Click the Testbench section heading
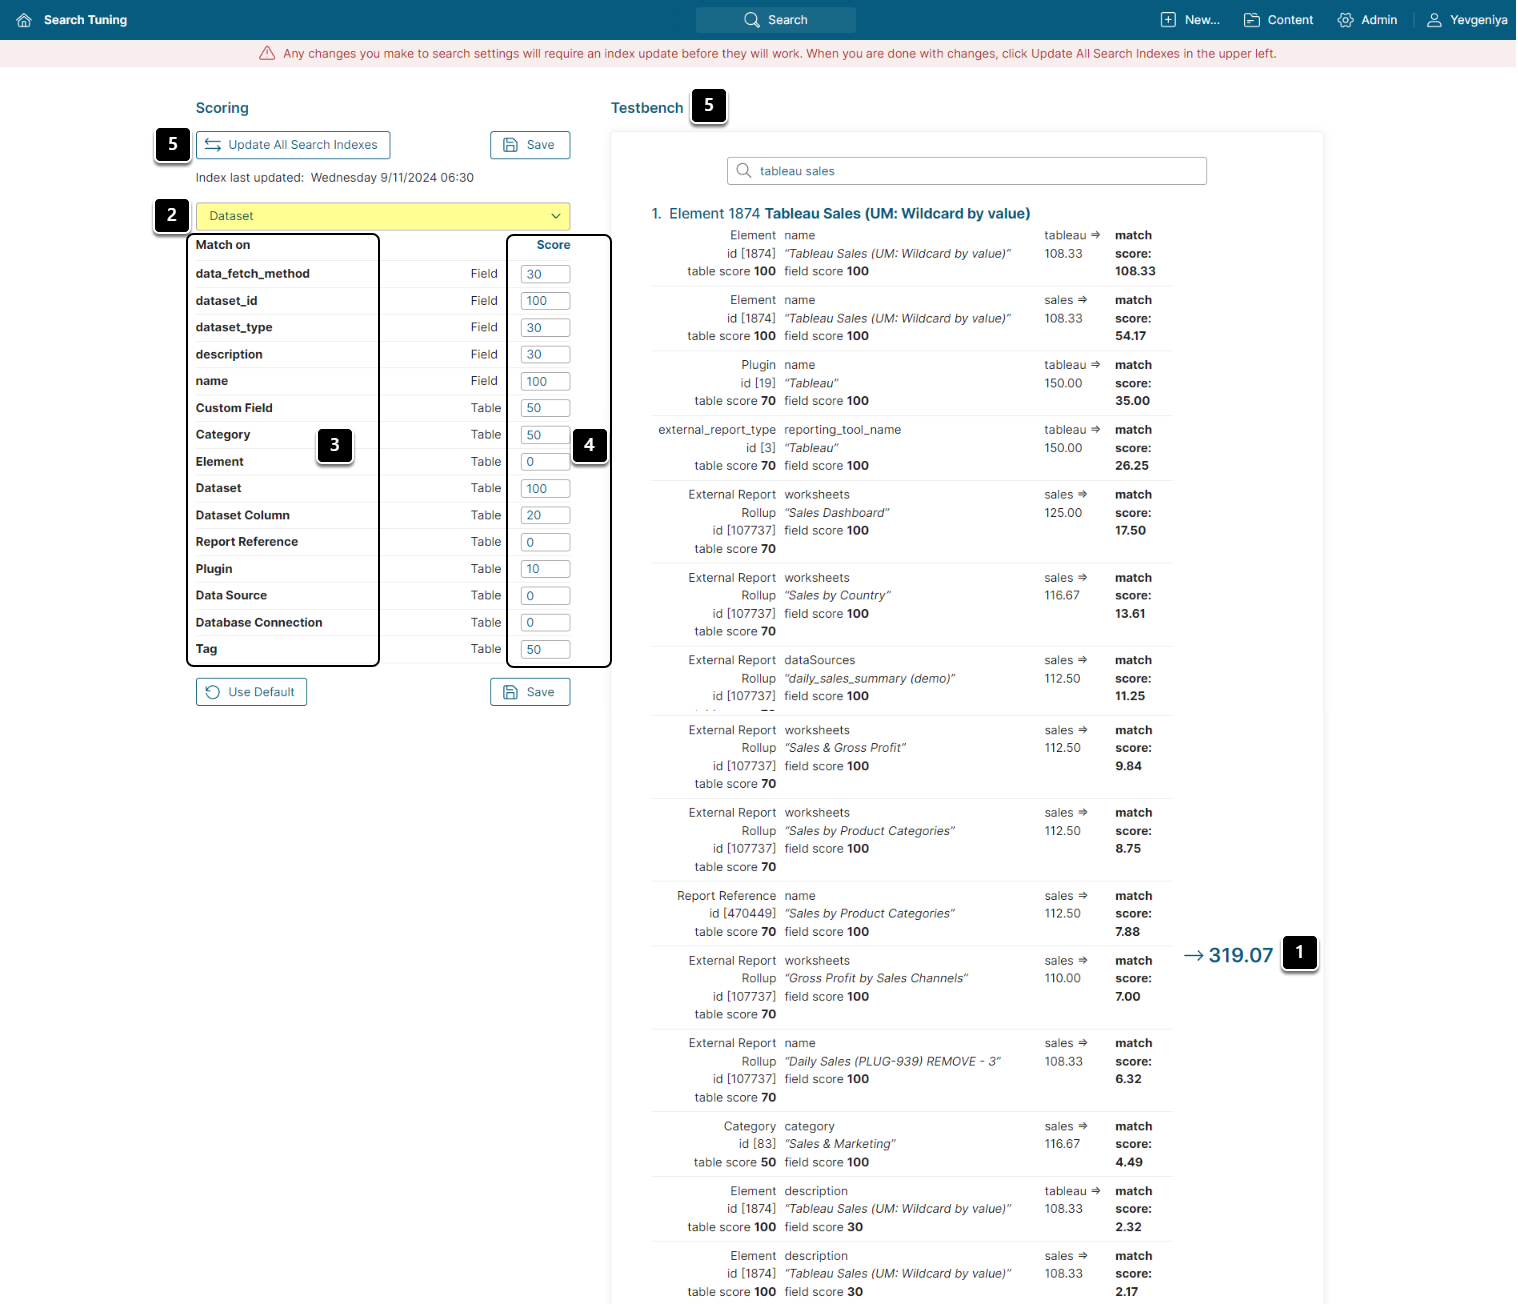The image size is (1518, 1304). [647, 108]
